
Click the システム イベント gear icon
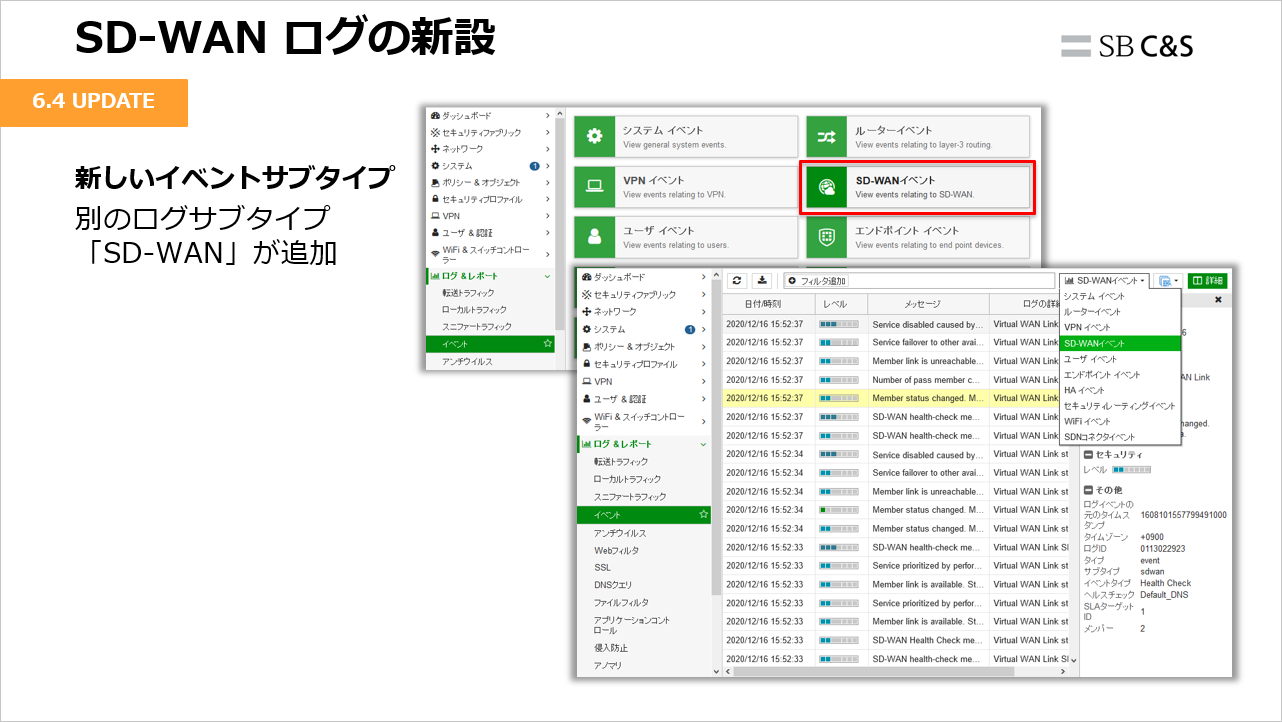(594, 134)
